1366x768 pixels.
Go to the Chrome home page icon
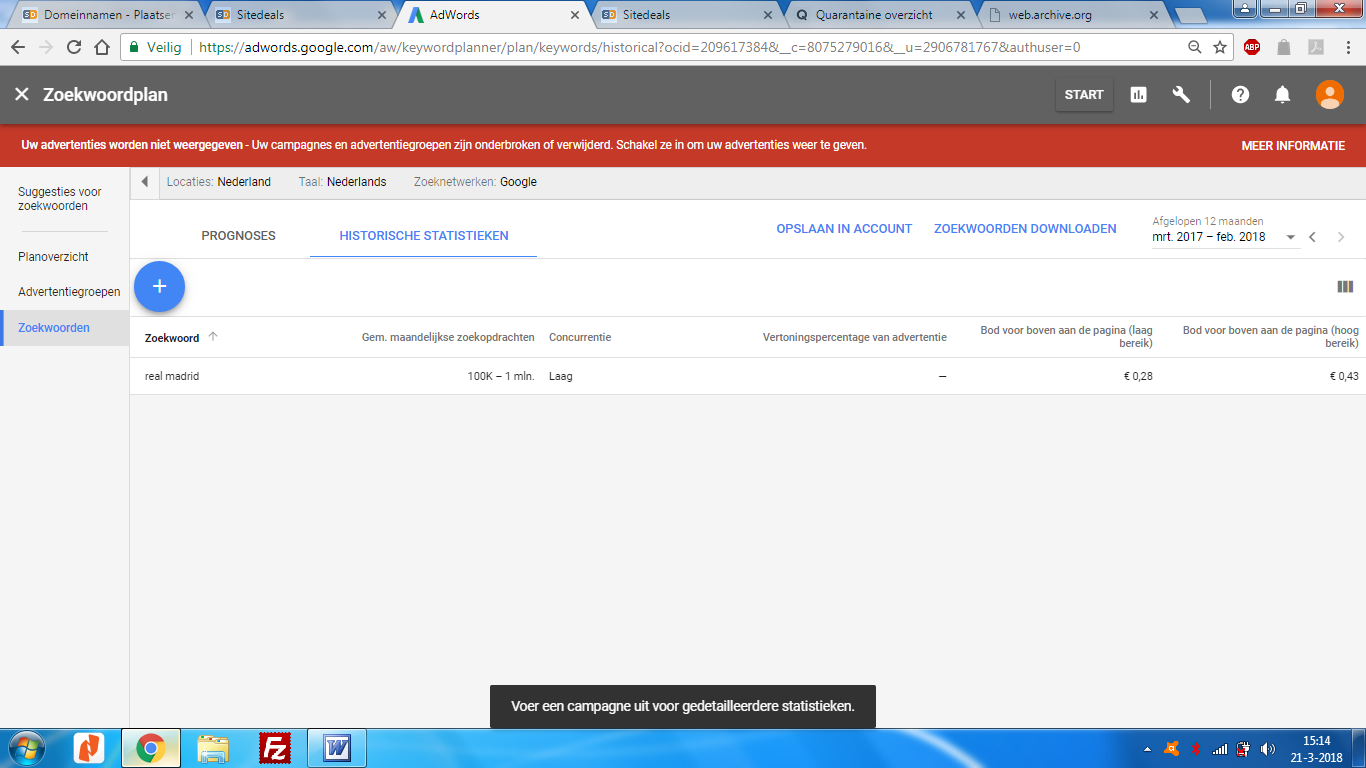pos(102,47)
